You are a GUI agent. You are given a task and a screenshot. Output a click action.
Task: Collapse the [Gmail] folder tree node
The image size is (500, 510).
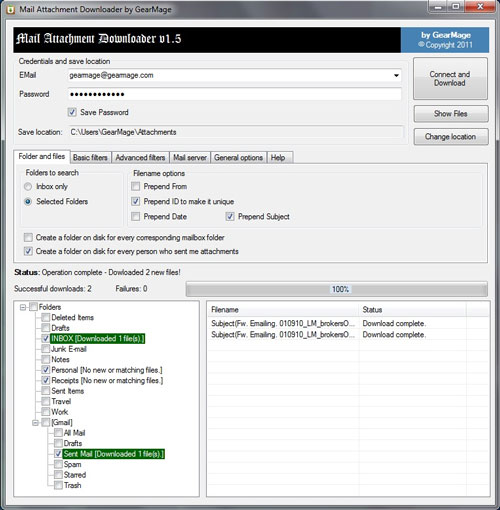pos(35,423)
